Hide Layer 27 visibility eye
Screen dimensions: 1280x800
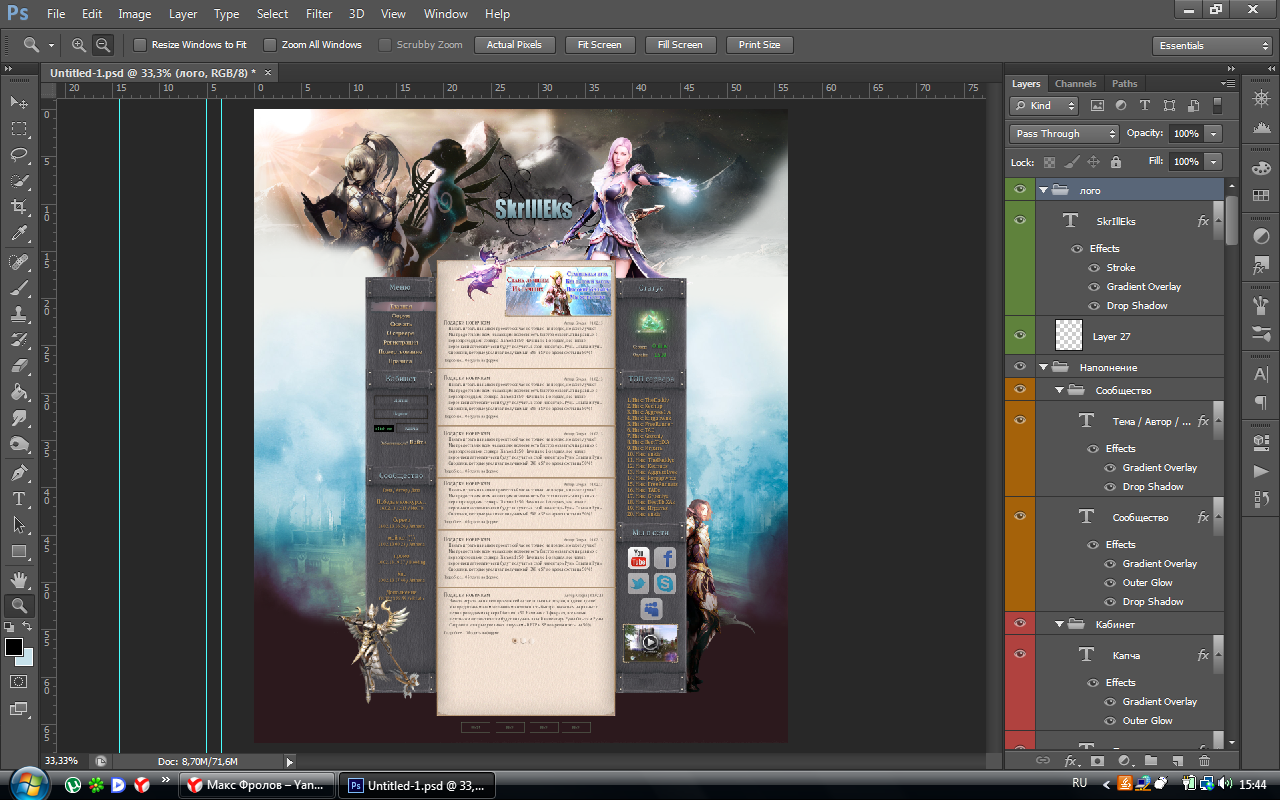1020,335
